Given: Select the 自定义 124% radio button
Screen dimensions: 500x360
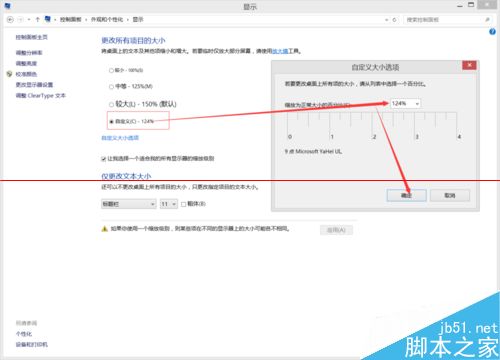Looking at the screenshot, I should 111,122.
